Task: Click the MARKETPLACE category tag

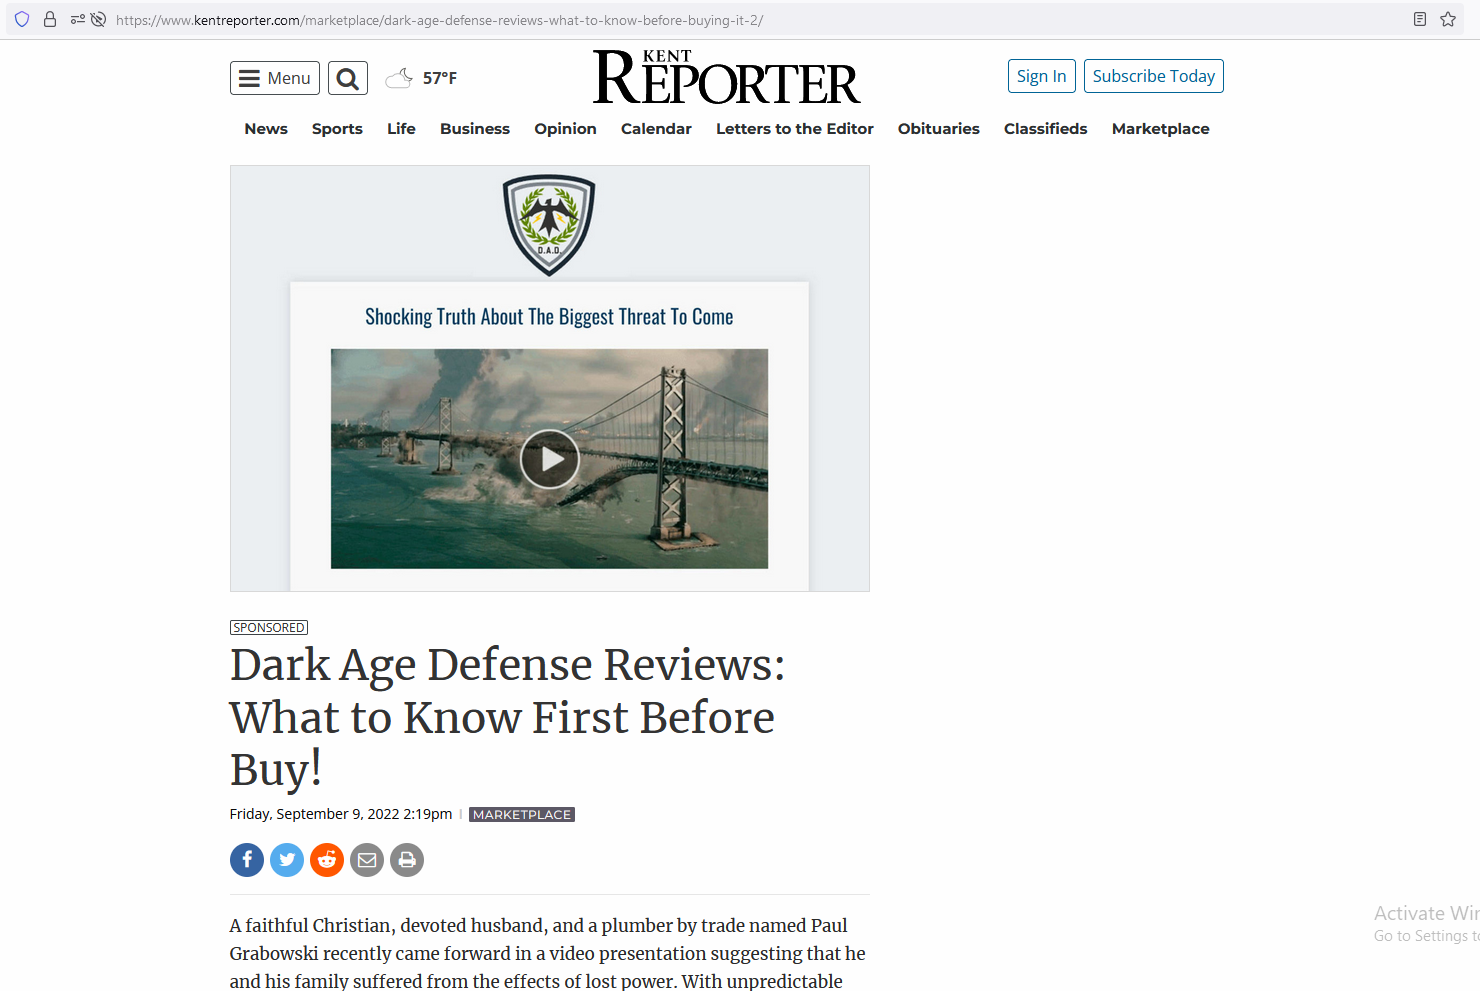Action: (522, 815)
